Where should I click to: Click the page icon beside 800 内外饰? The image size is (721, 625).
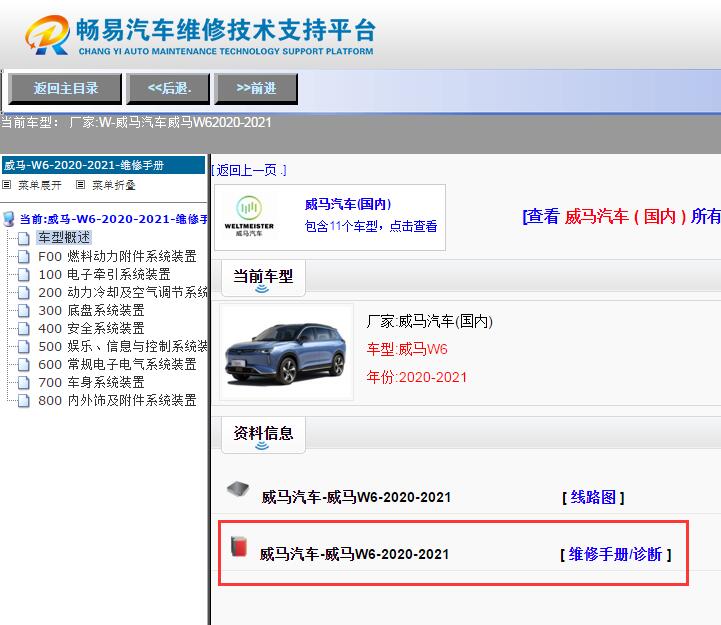coord(23,401)
